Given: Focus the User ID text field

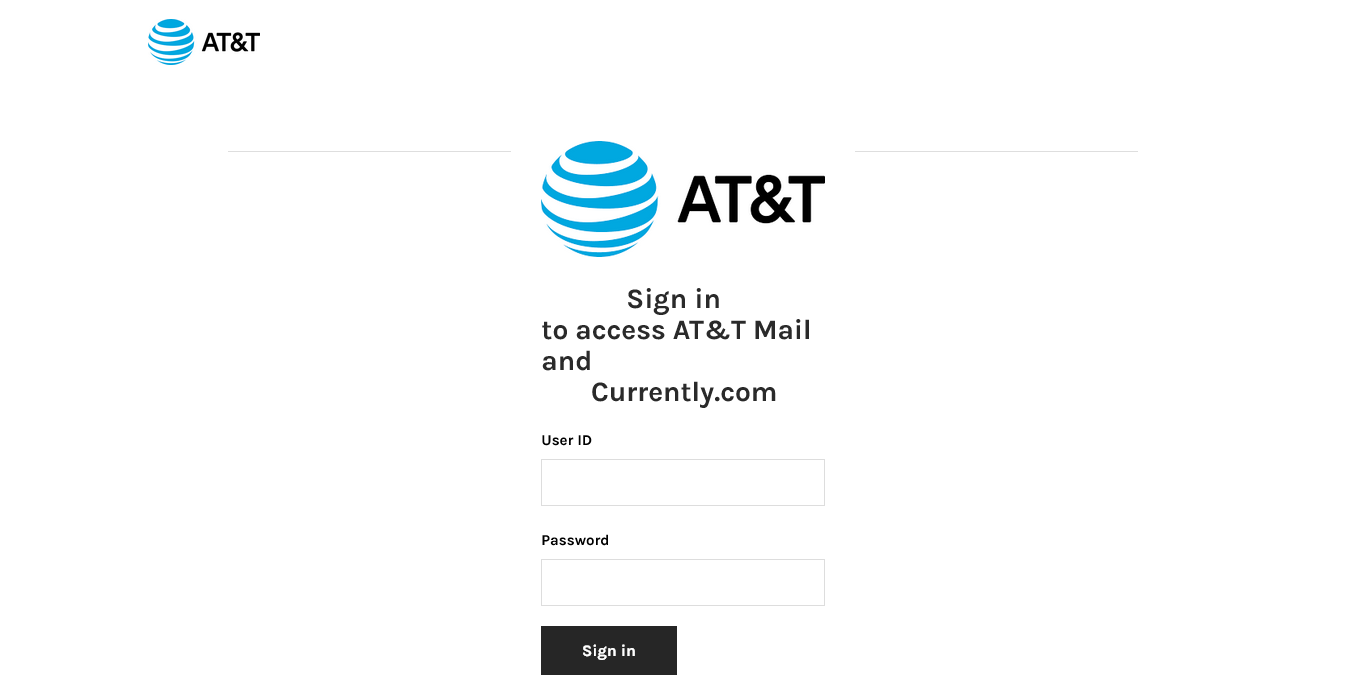Looking at the screenshot, I should pyautogui.click(x=683, y=482).
